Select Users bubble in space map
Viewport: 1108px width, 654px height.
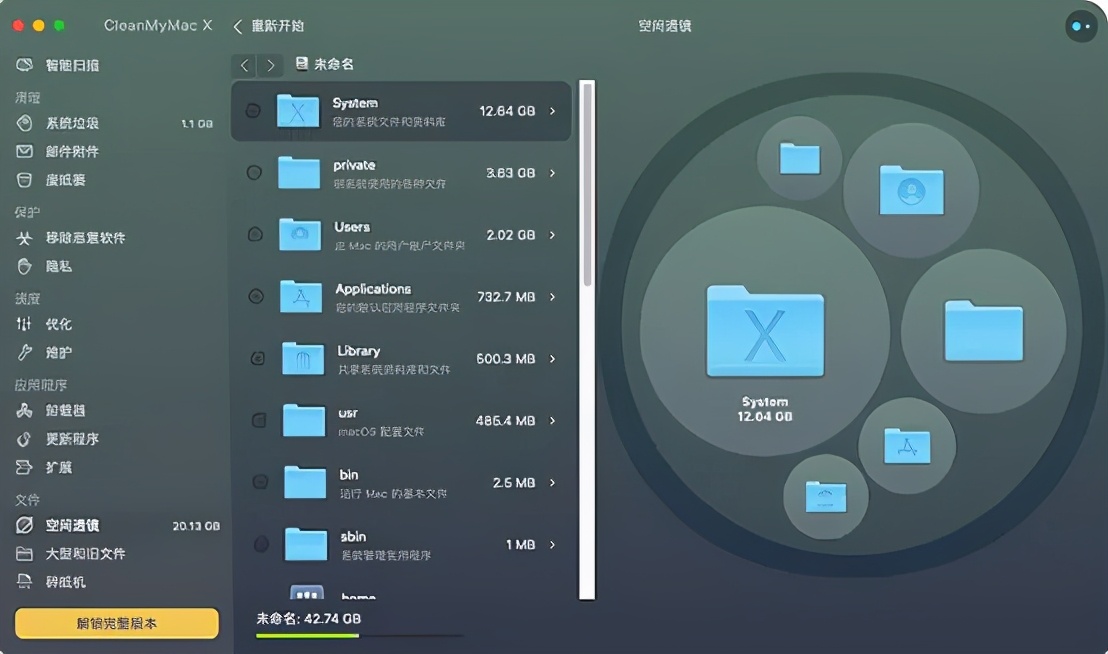[912, 190]
